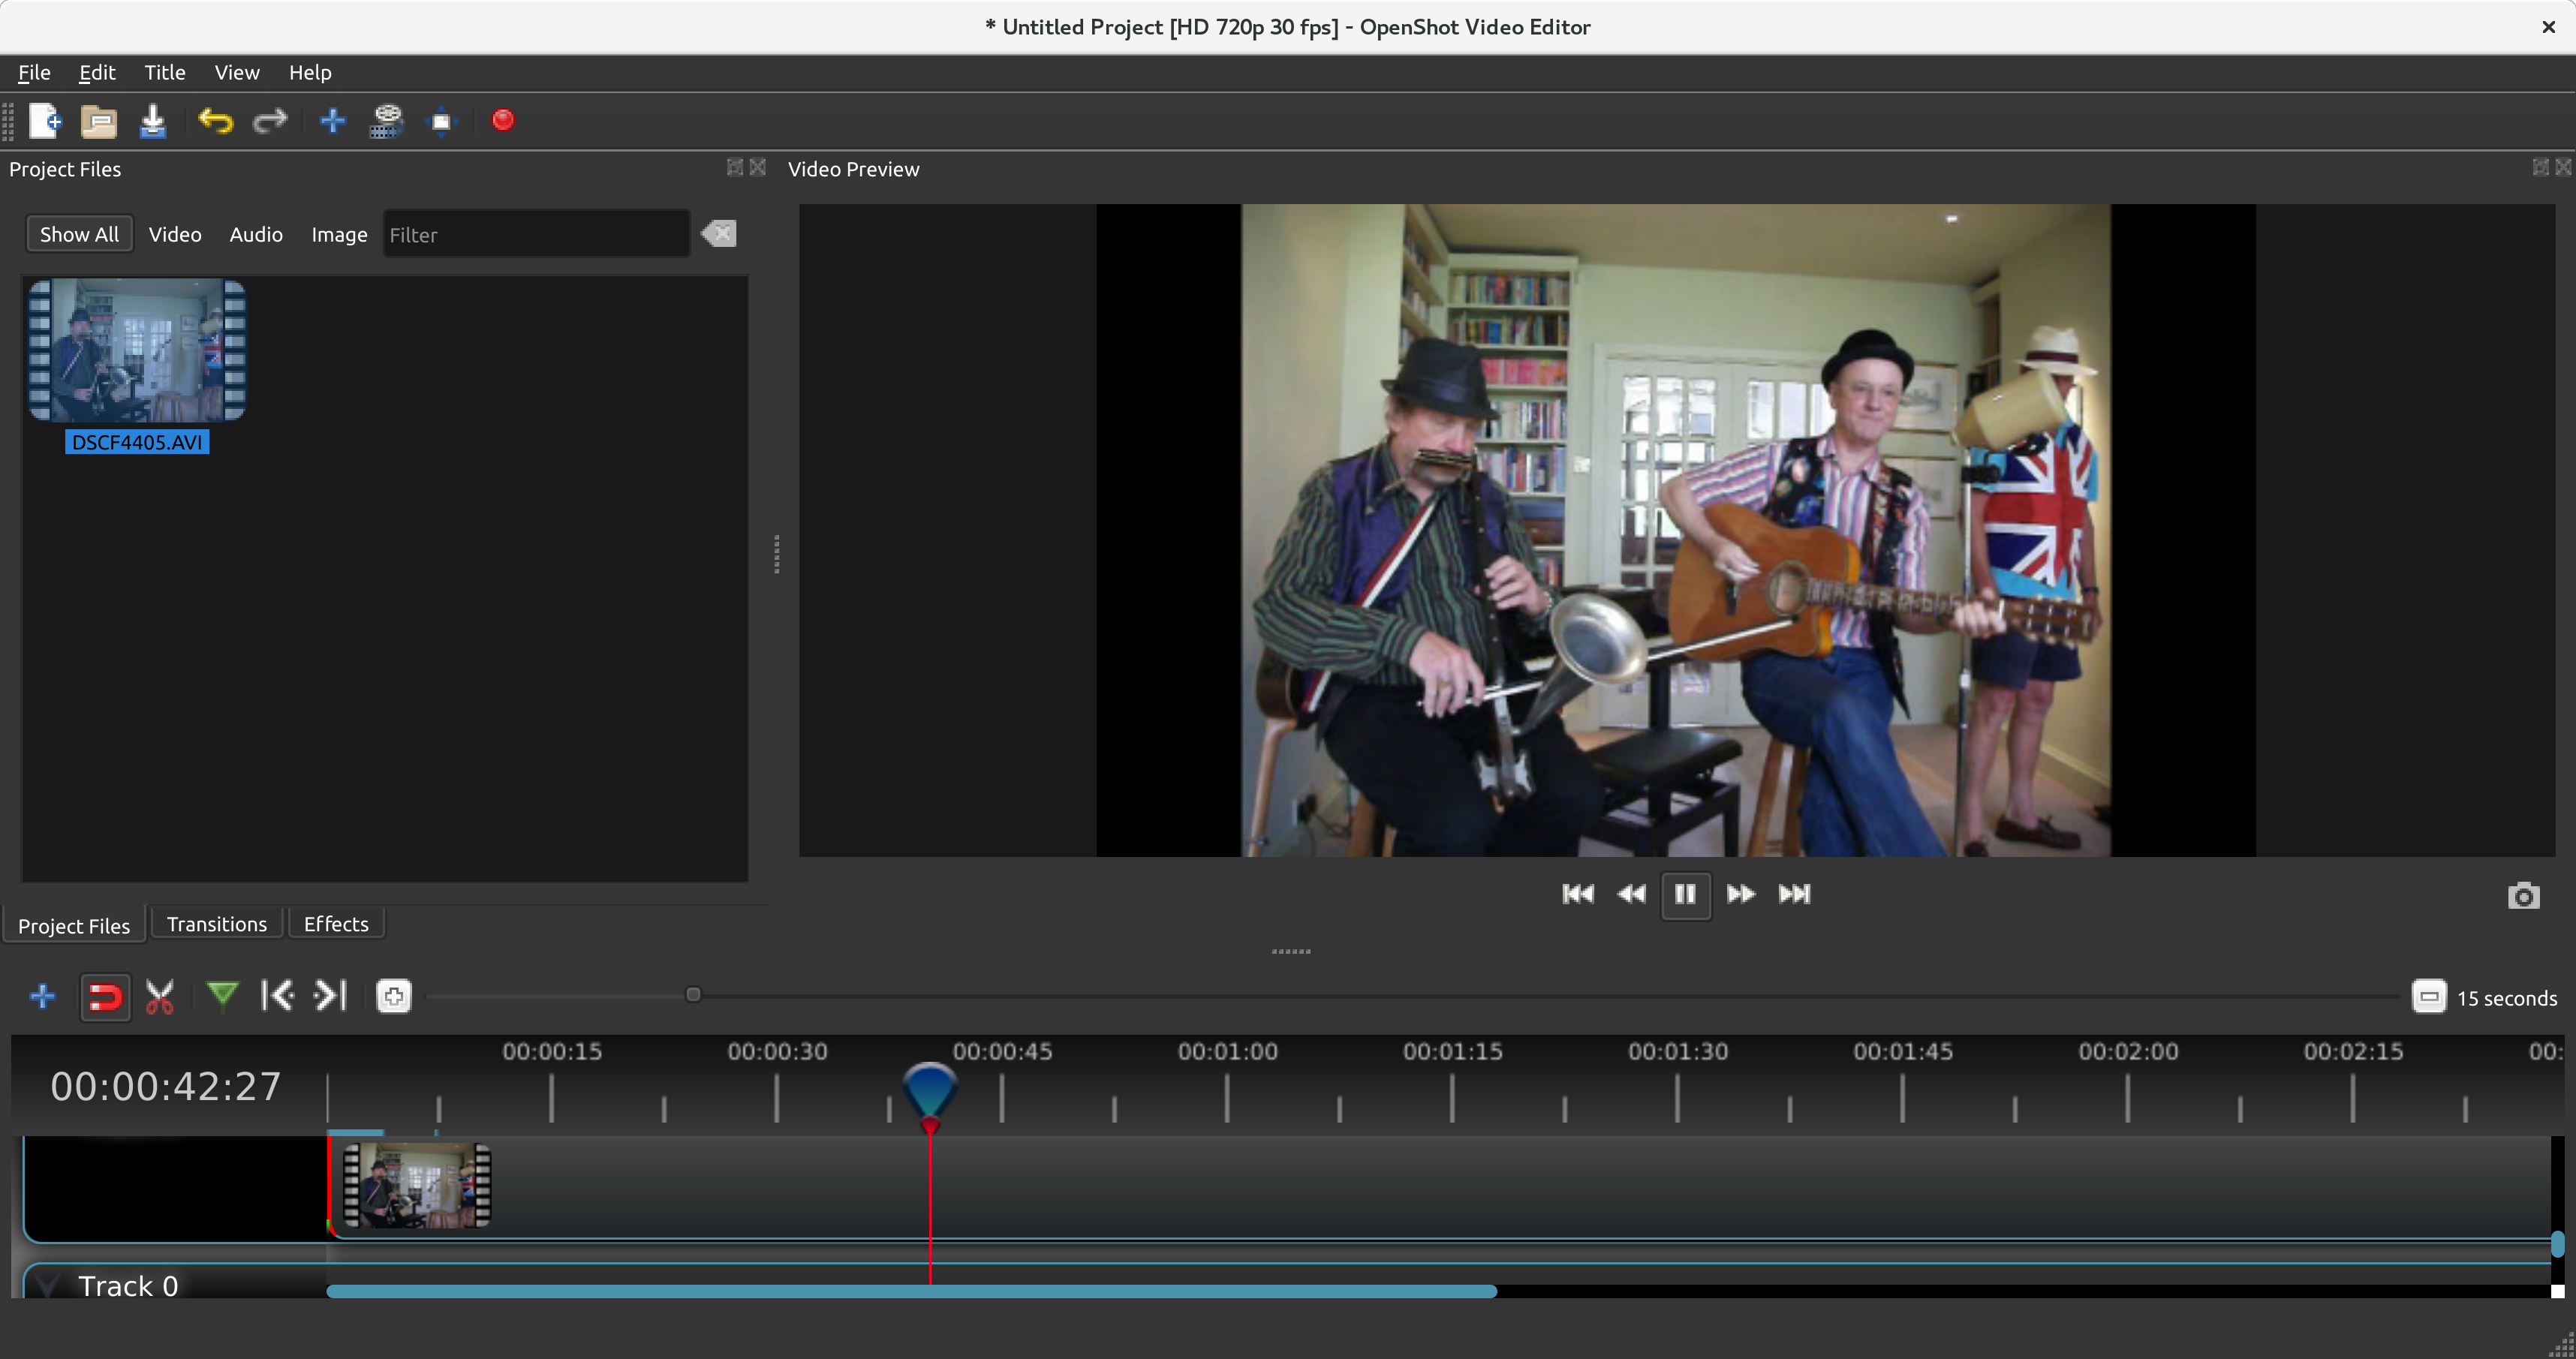Open the Title menu
The image size is (2576, 1359).
165,72
